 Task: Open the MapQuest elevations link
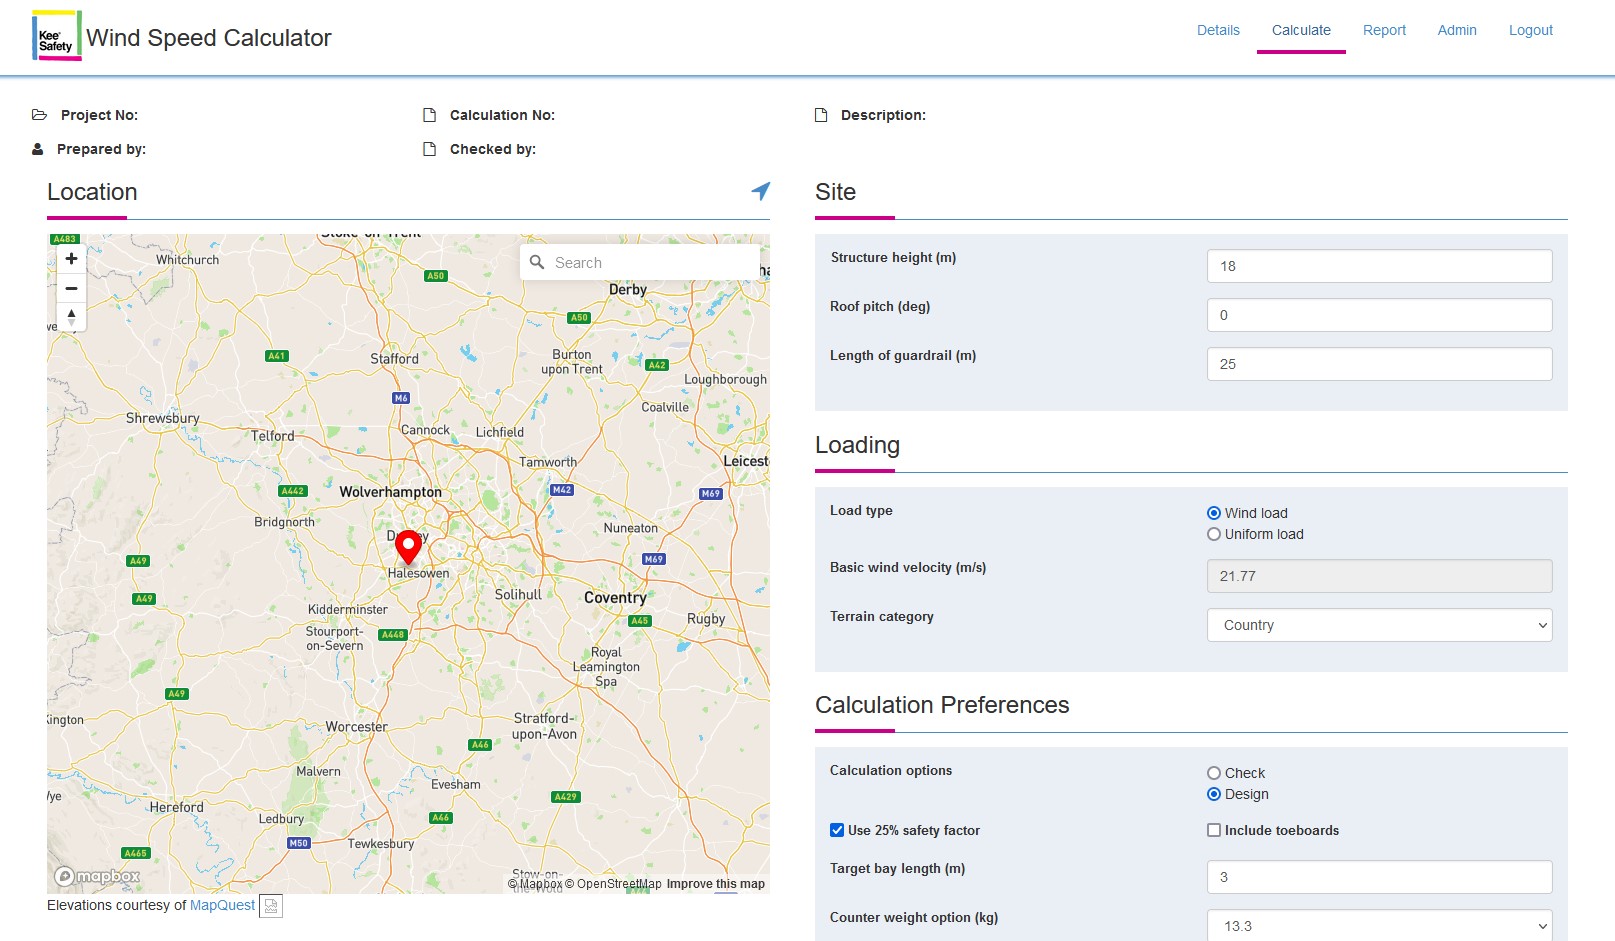click(x=222, y=905)
